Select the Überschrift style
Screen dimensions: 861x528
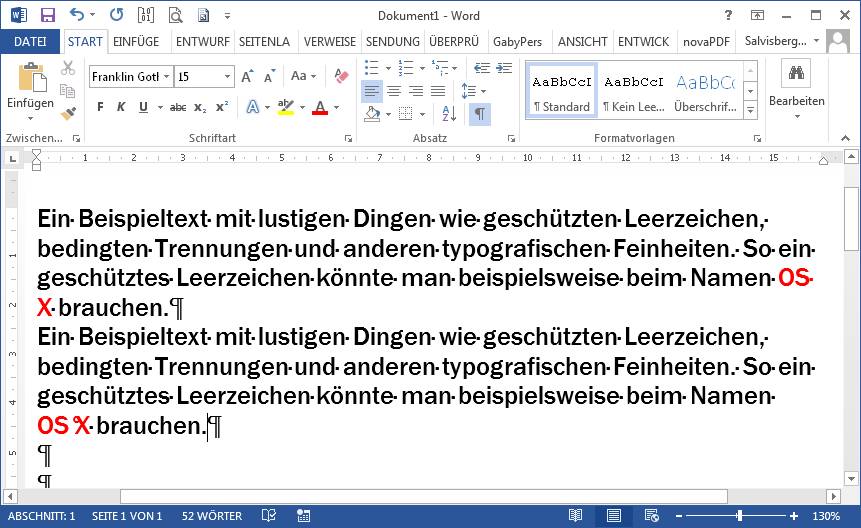click(x=706, y=91)
